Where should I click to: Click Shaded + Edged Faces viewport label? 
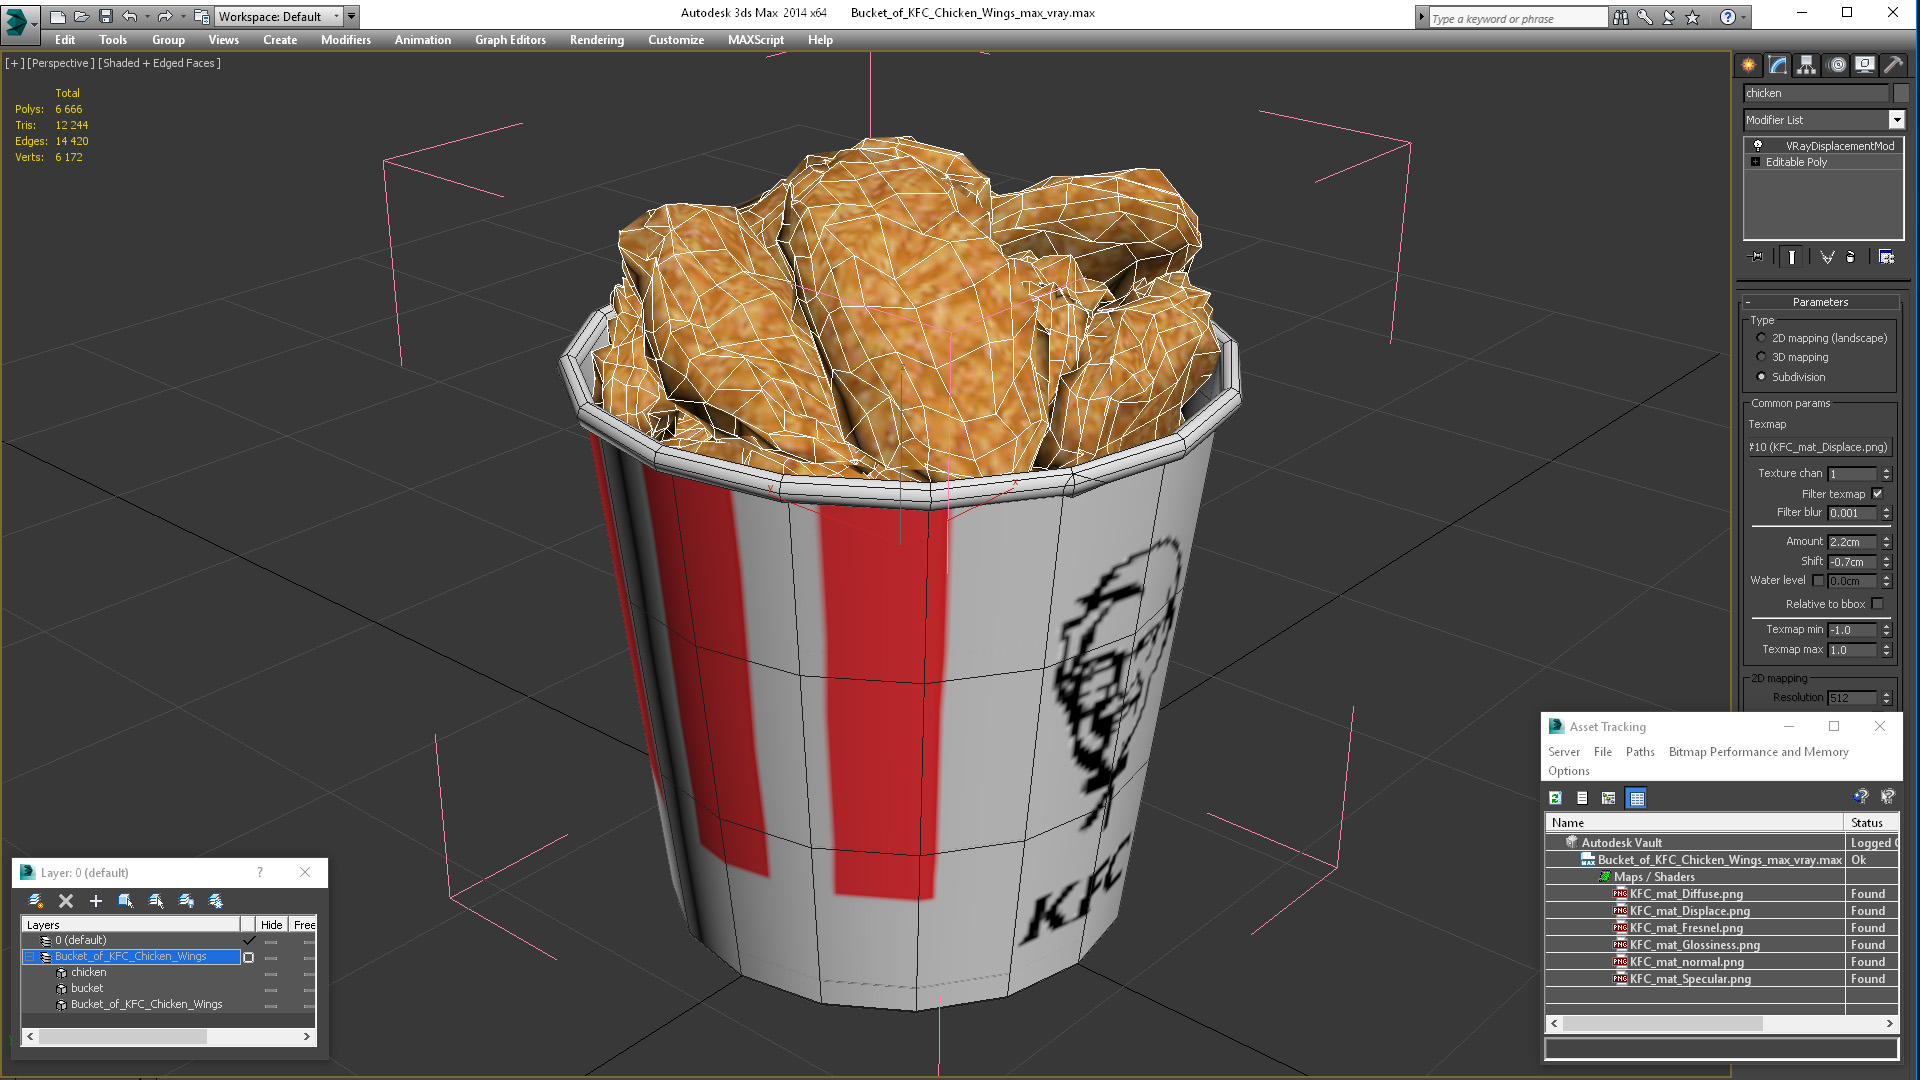click(x=159, y=63)
